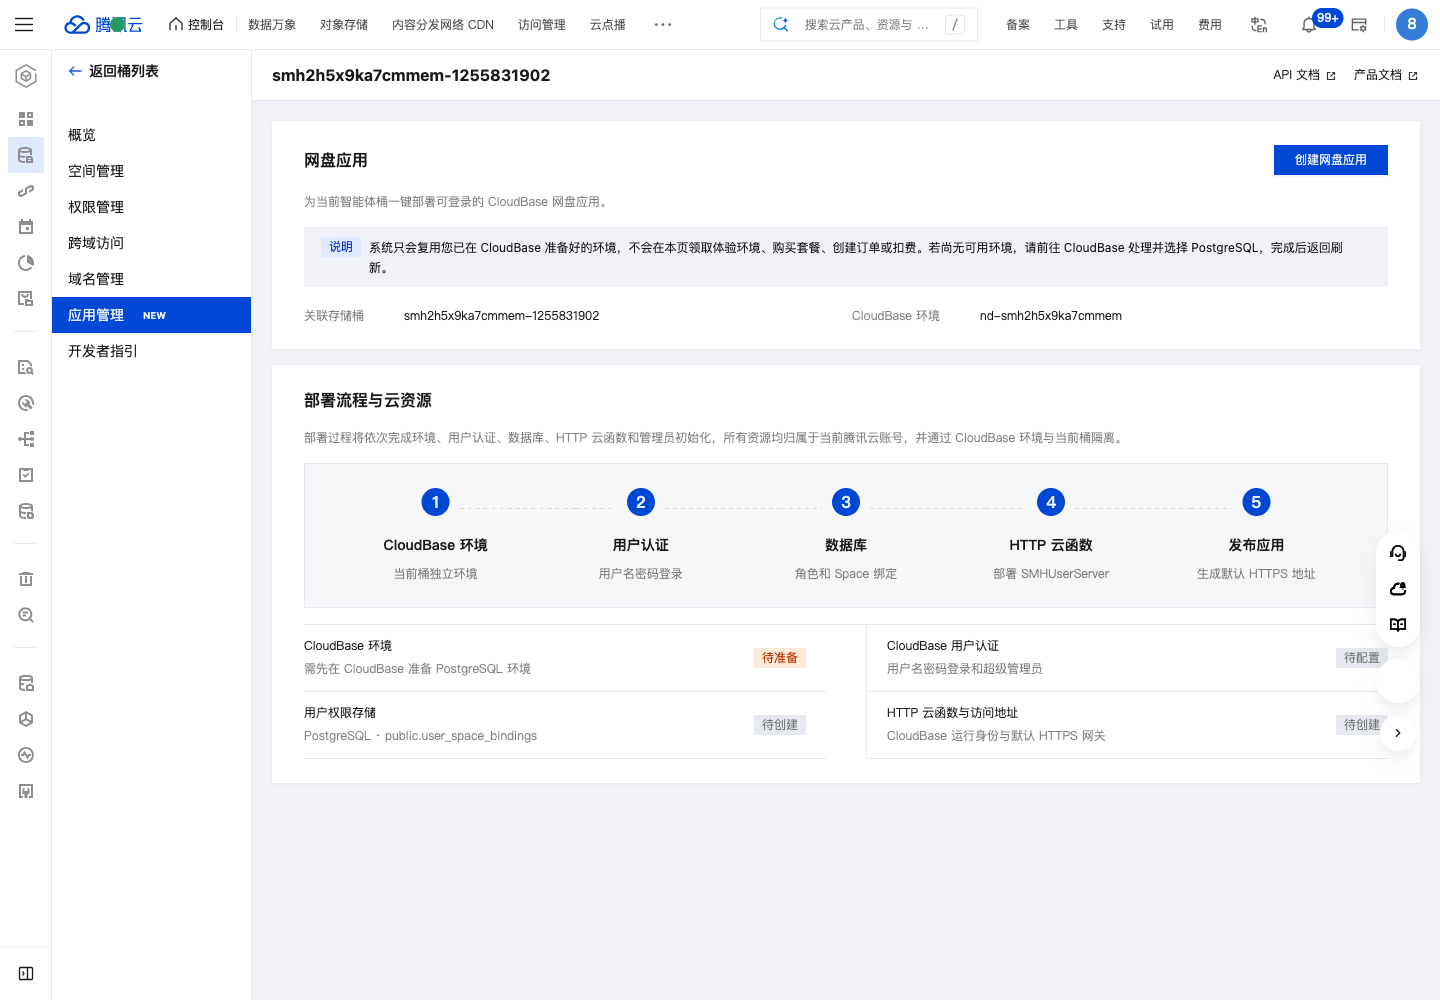Open the 工具 header menu

click(1066, 24)
